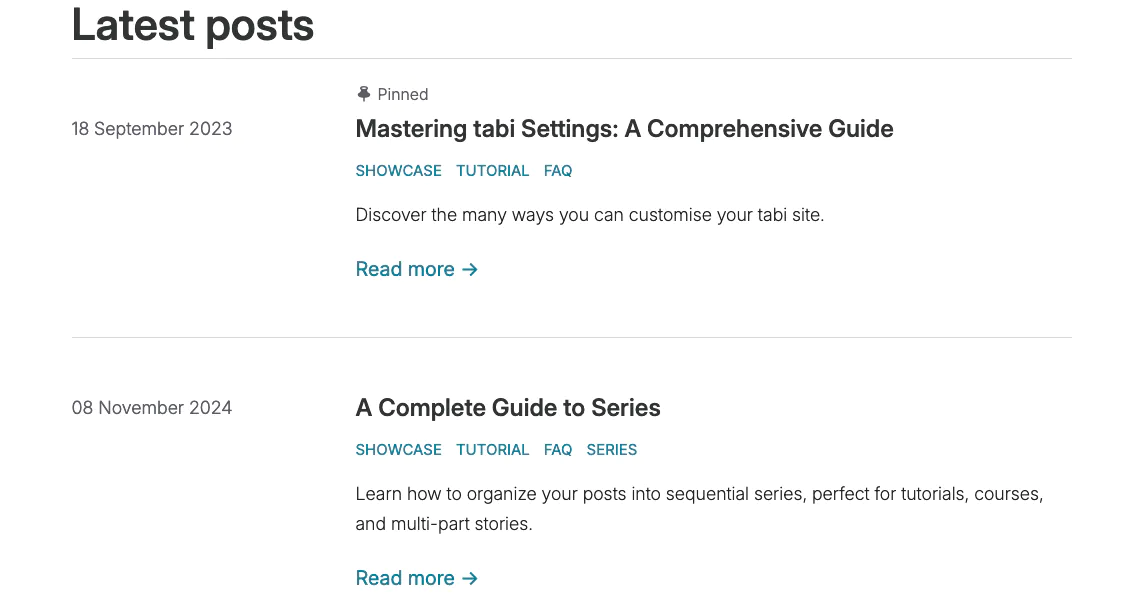Click the arrow after first post's Read more
The width and height of the screenshot is (1143, 615).
(x=470, y=269)
